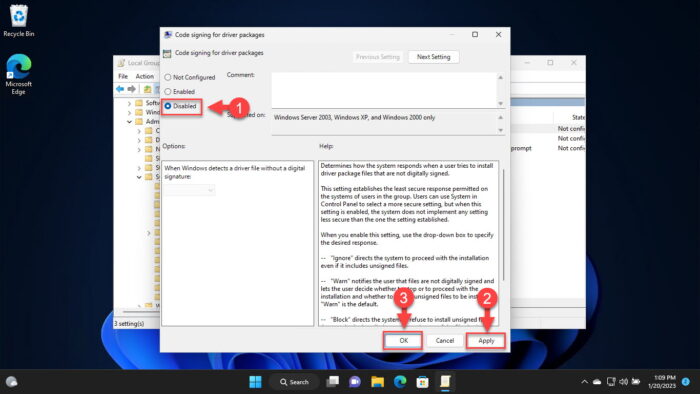700x394 pixels.
Task: Collapse the Adm tree node chevron
Action: (x=129, y=122)
